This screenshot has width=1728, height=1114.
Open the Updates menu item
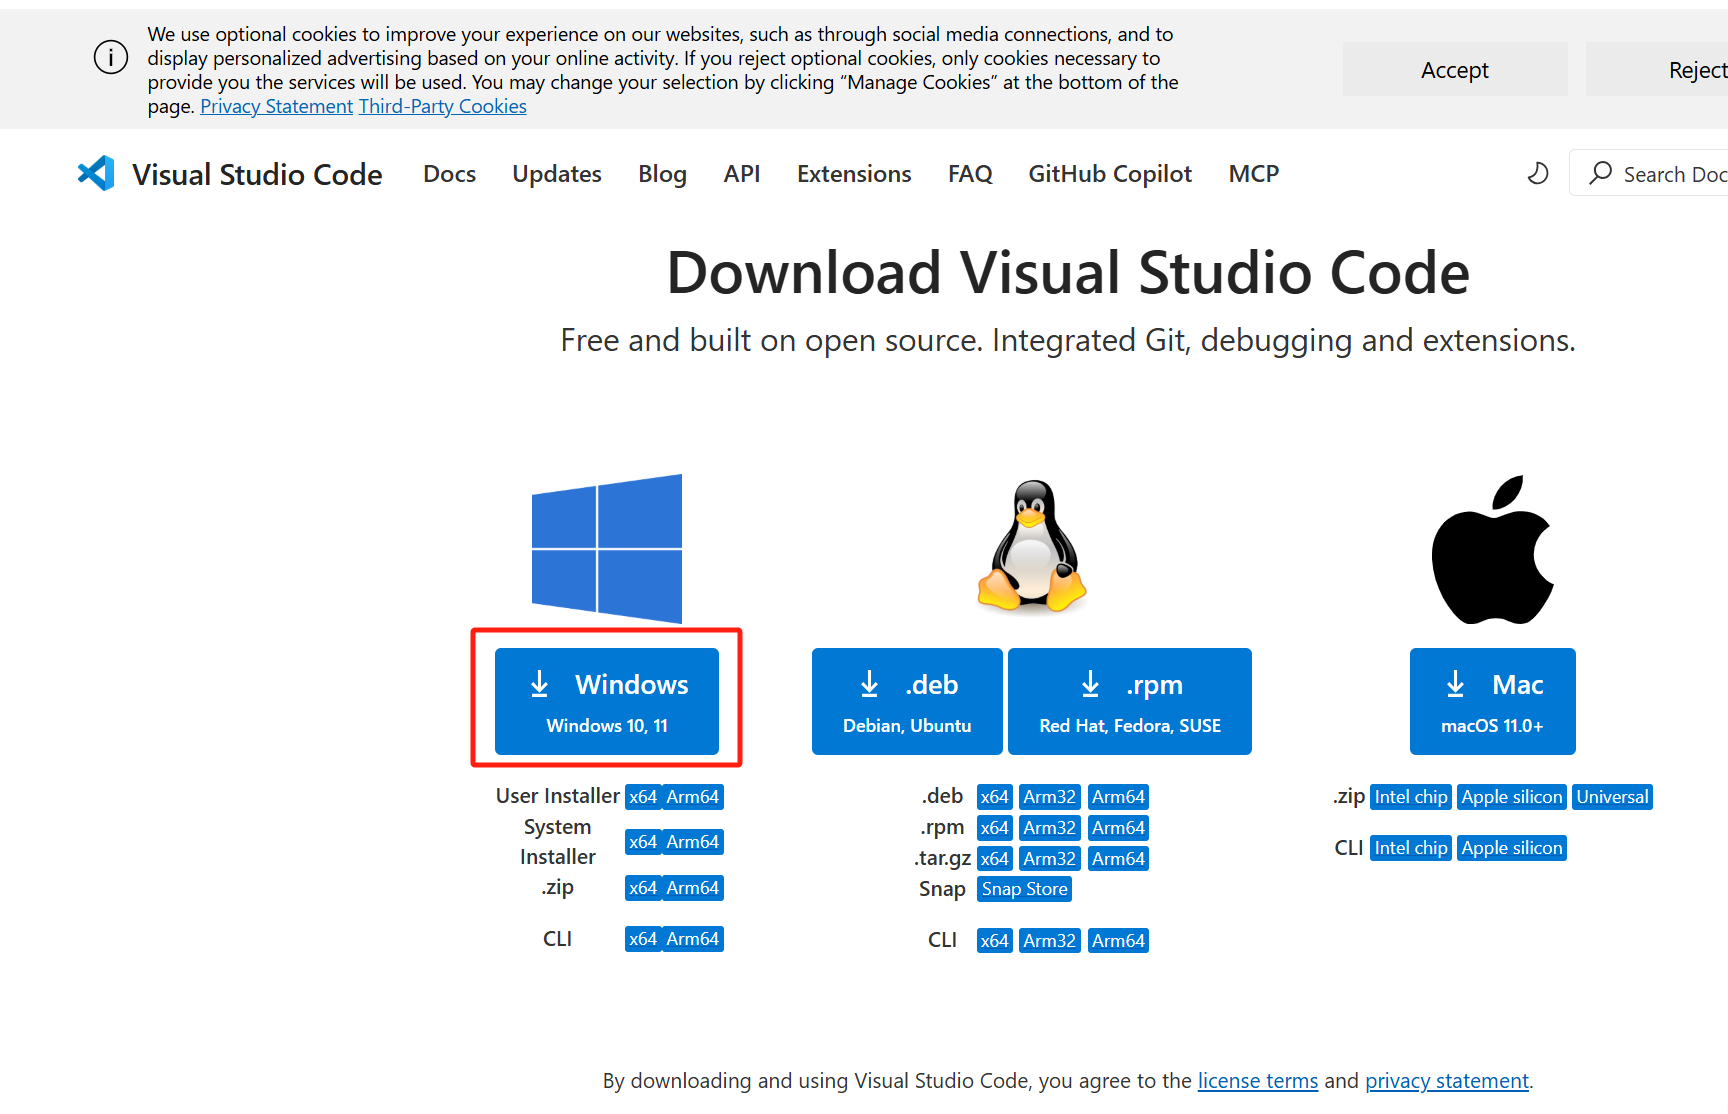pos(557,174)
